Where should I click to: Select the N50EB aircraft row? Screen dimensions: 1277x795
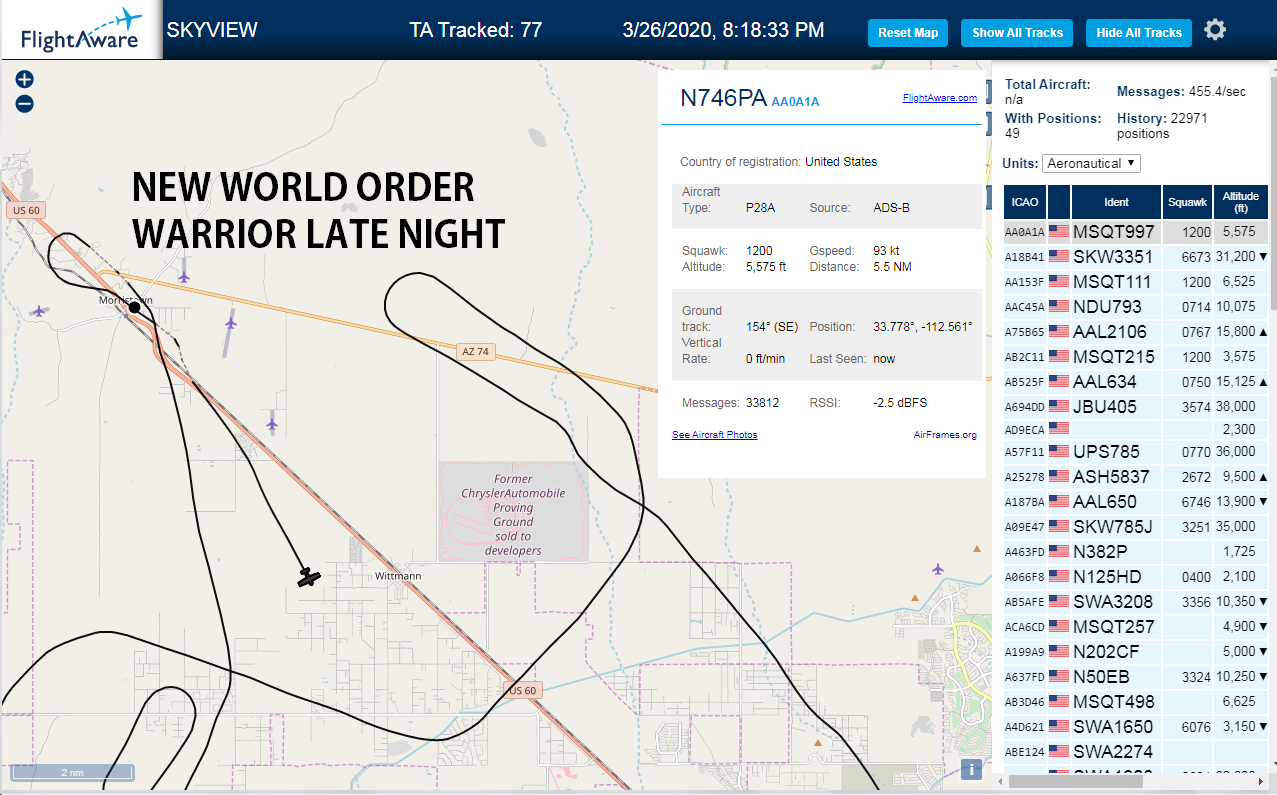tap(1136, 677)
